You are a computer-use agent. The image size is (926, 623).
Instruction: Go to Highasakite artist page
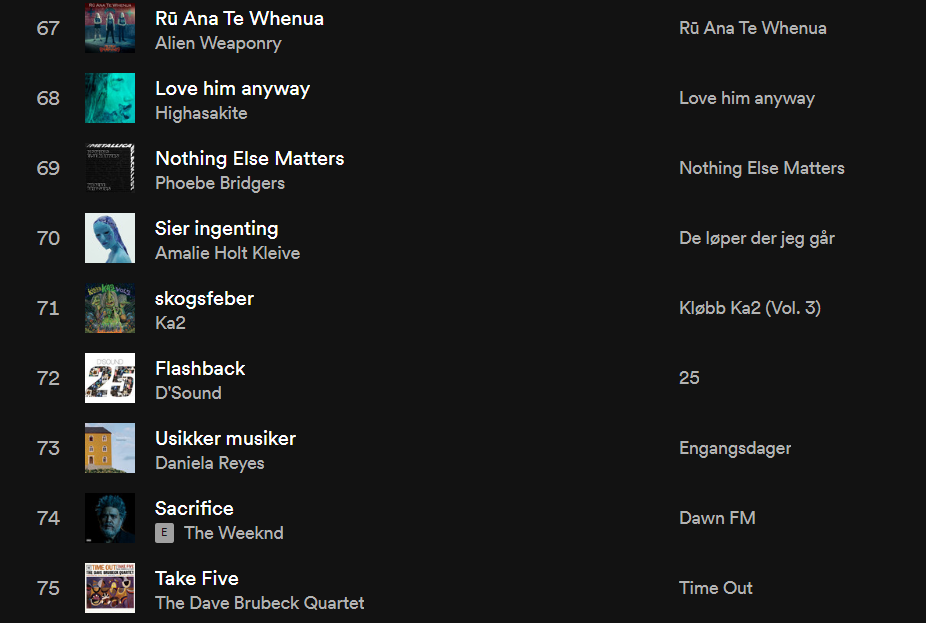(201, 113)
